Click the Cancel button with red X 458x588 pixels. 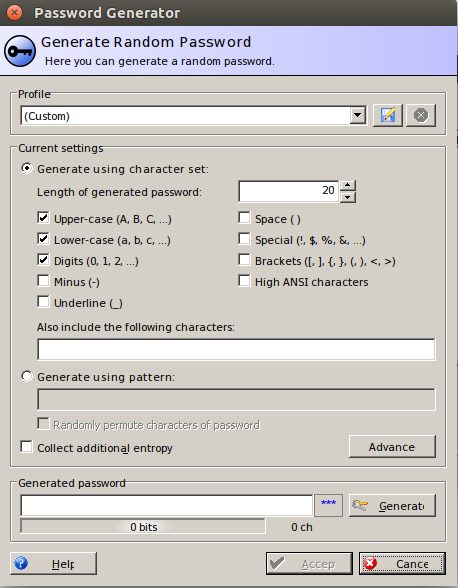click(x=402, y=563)
